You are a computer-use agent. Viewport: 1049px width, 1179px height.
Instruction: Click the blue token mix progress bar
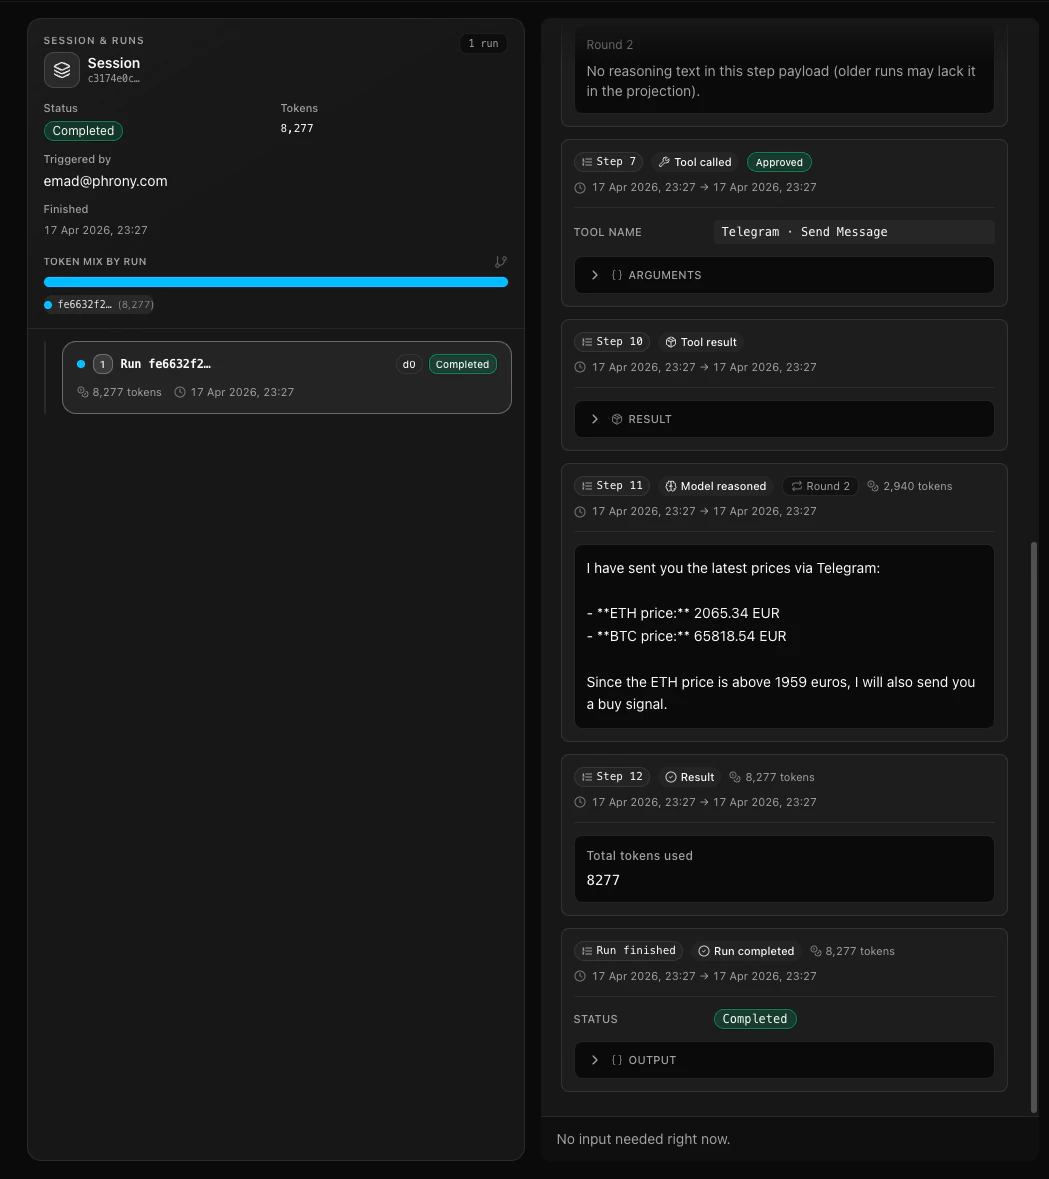tap(276, 282)
